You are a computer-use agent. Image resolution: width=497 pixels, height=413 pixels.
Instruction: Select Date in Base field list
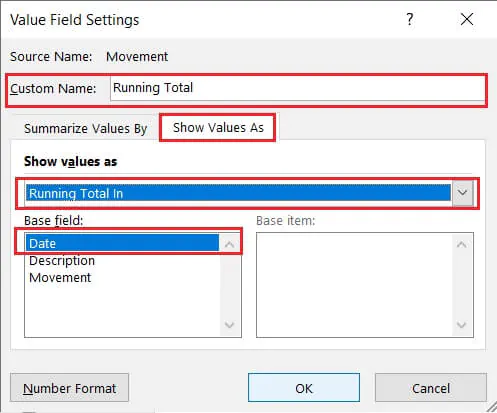click(x=122, y=243)
